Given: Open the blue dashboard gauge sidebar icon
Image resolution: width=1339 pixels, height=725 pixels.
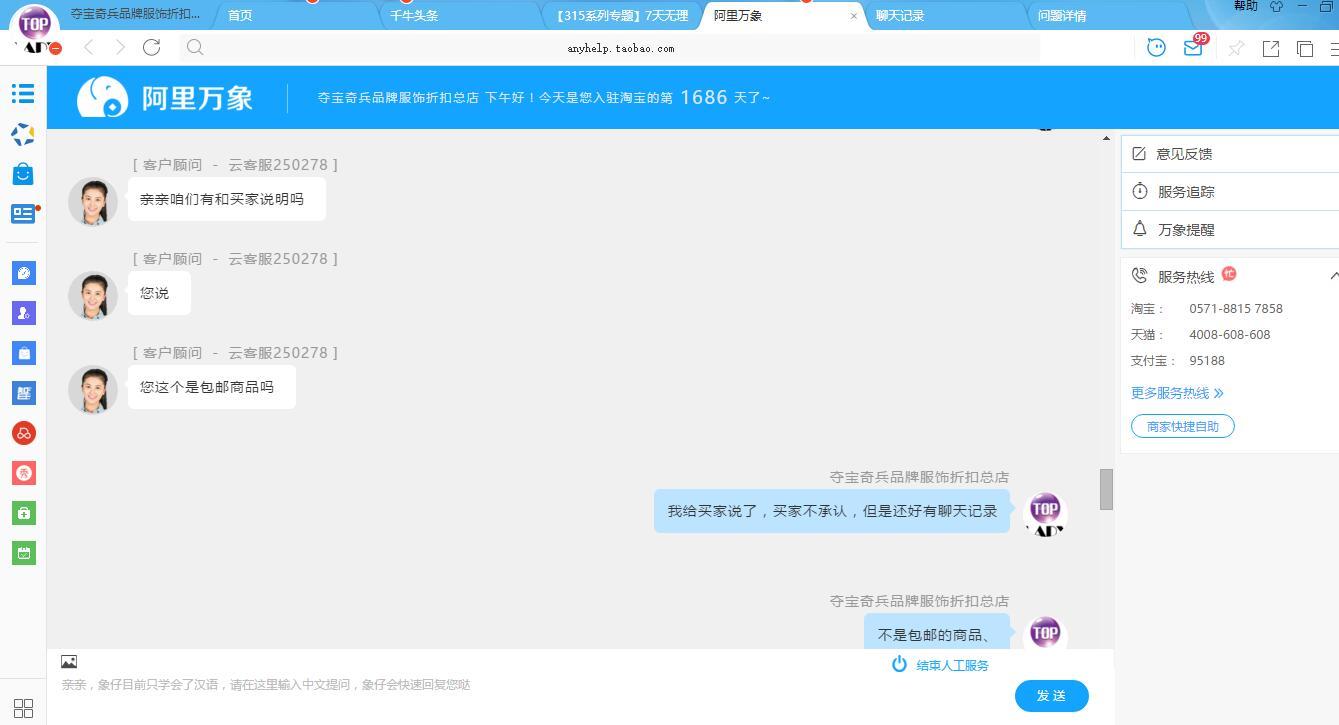Looking at the screenshot, I should click(24, 273).
